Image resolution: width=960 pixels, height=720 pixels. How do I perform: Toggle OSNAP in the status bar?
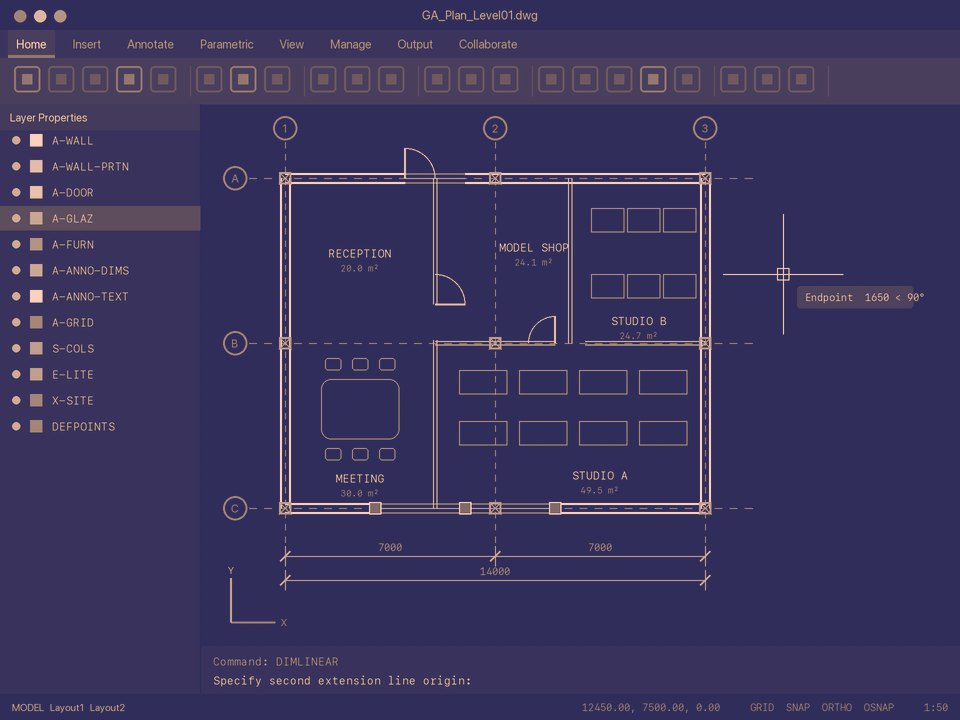click(x=879, y=708)
